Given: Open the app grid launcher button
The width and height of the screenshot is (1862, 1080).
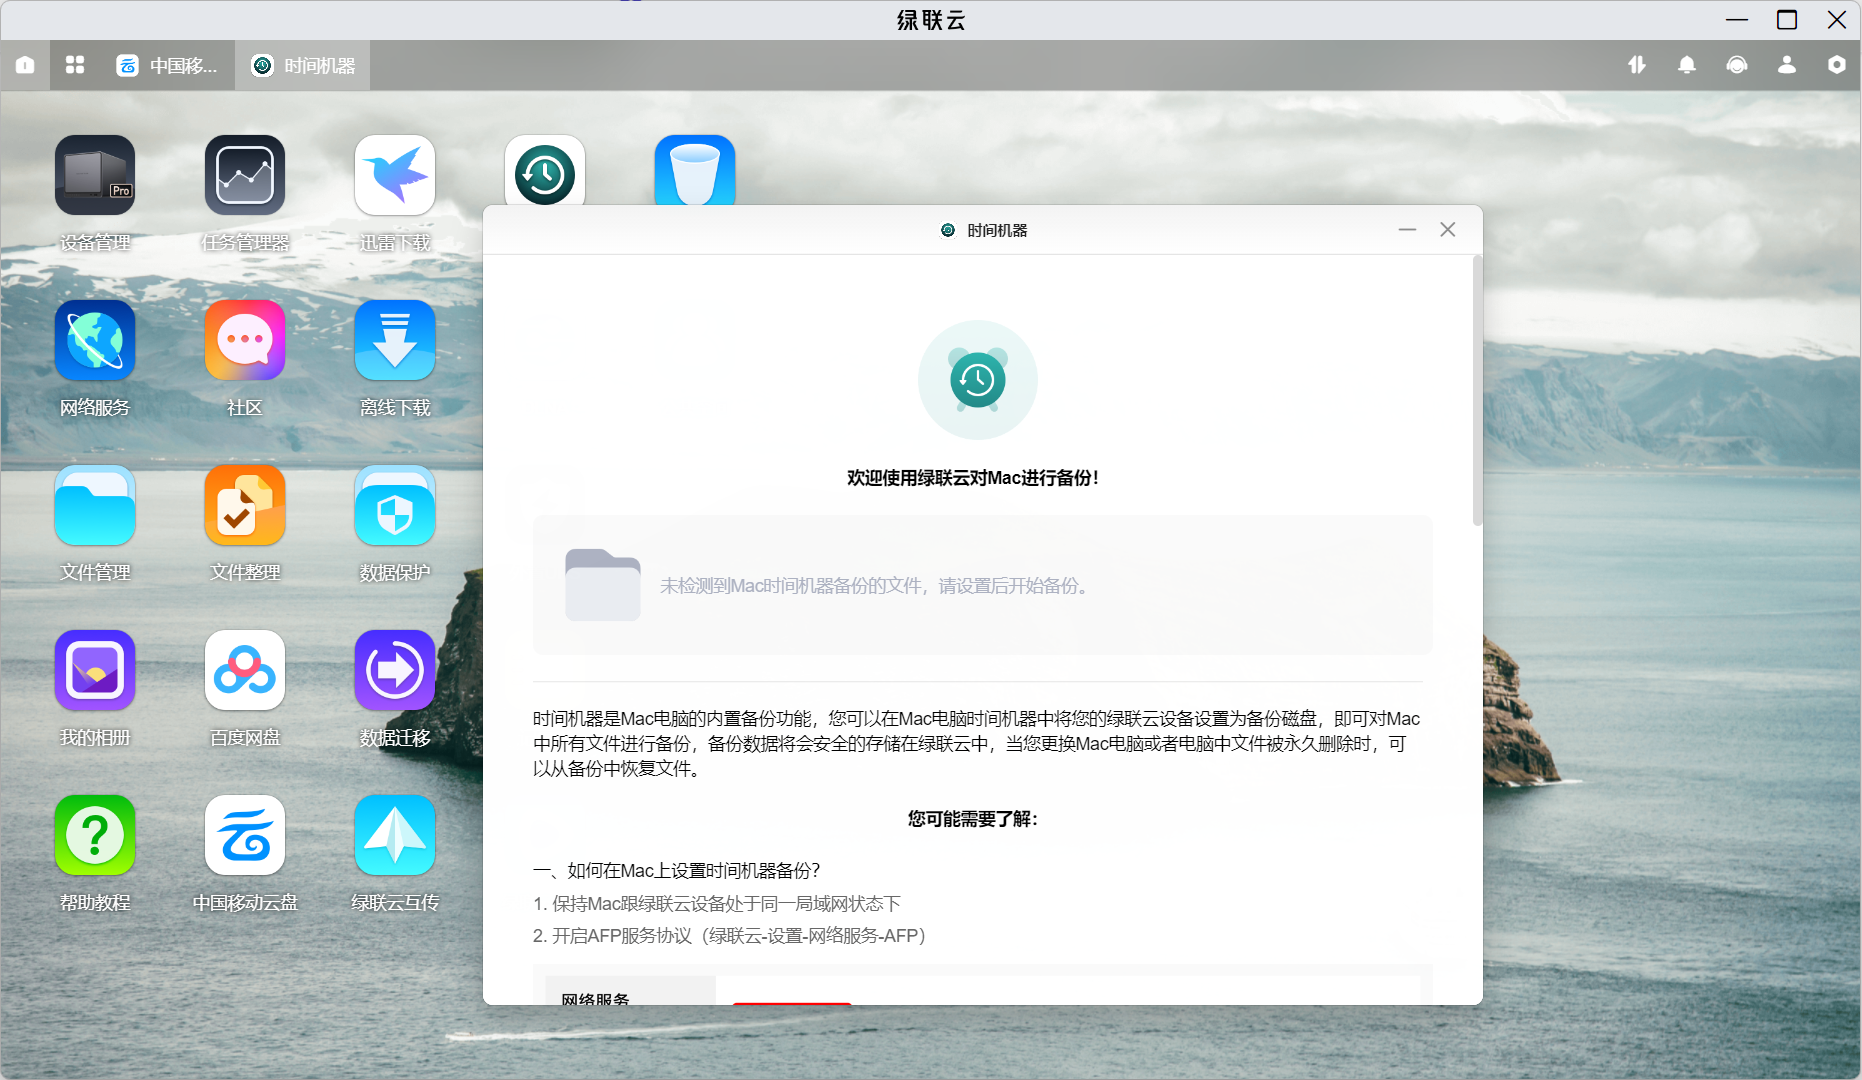Looking at the screenshot, I should [75, 66].
